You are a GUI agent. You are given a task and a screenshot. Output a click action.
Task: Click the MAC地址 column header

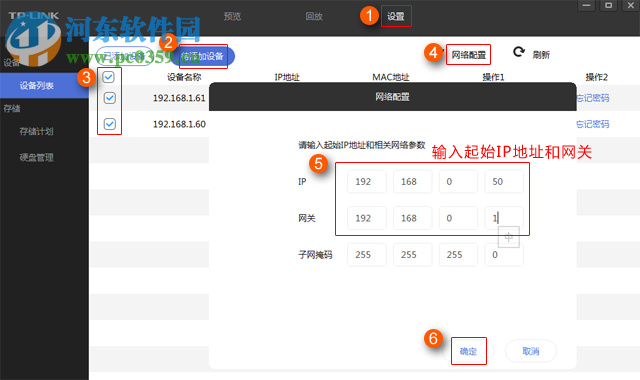point(391,77)
